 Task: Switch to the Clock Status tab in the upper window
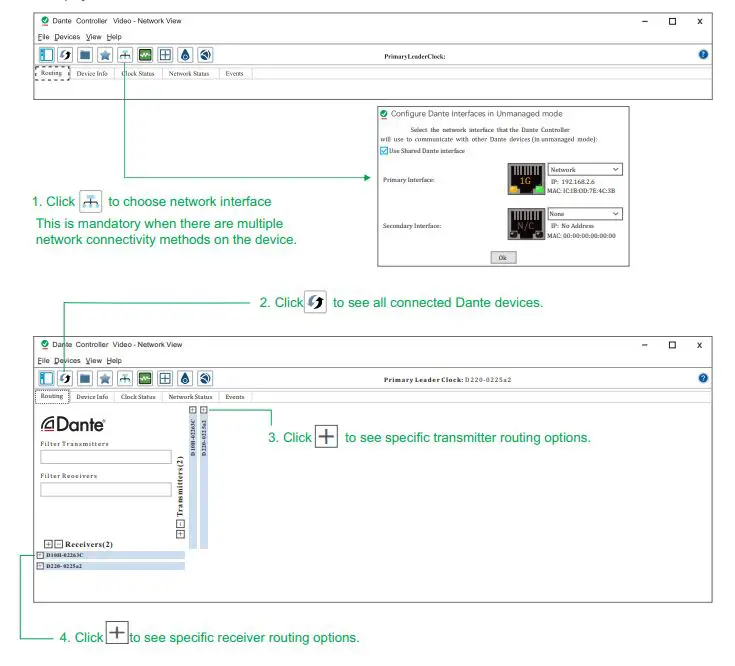(x=138, y=74)
